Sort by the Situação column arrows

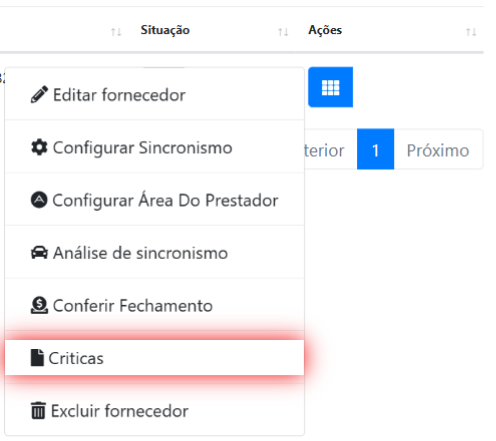[x=283, y=32]
